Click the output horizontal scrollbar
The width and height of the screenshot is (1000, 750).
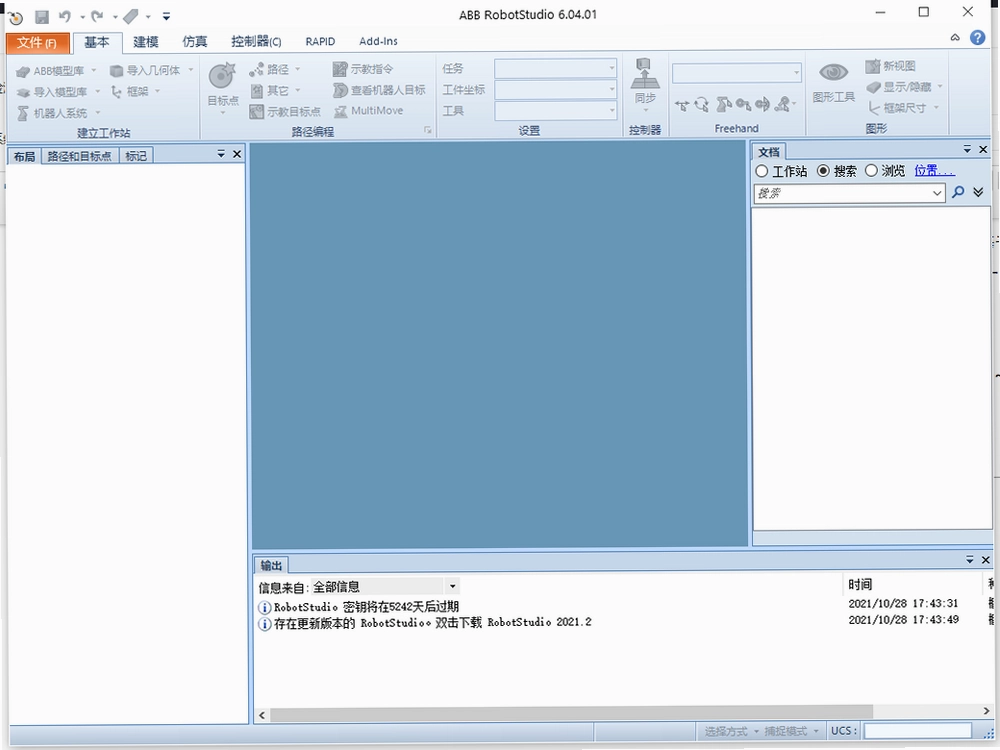pyautogui.click(x=571, y=713)
